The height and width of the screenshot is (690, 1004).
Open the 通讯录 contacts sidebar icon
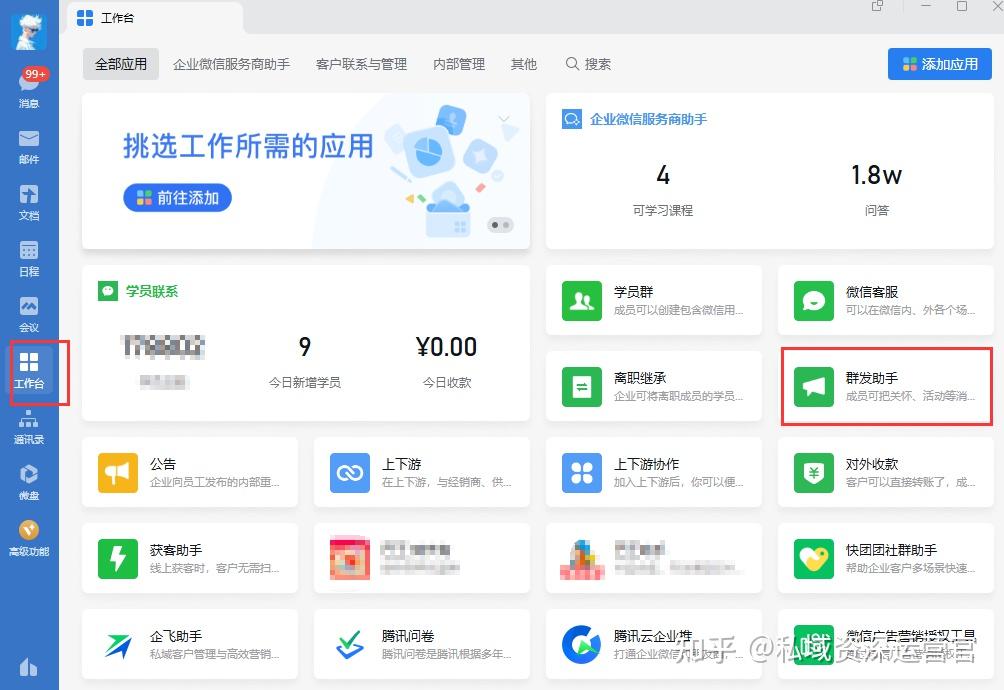coord(29,427)
